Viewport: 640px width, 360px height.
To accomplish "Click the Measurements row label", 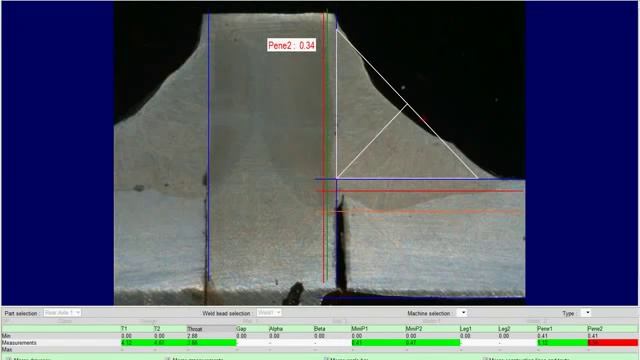I will coord(19,343).
